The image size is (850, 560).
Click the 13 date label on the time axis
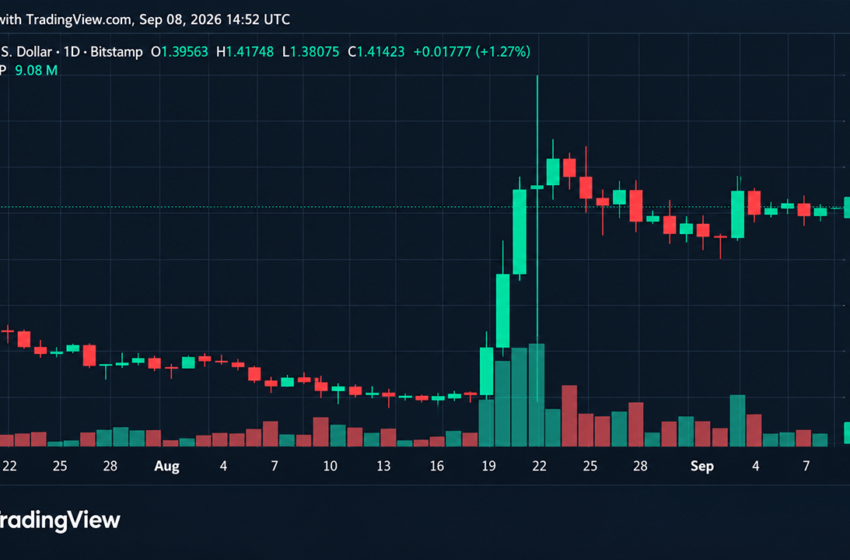point(383,466)
